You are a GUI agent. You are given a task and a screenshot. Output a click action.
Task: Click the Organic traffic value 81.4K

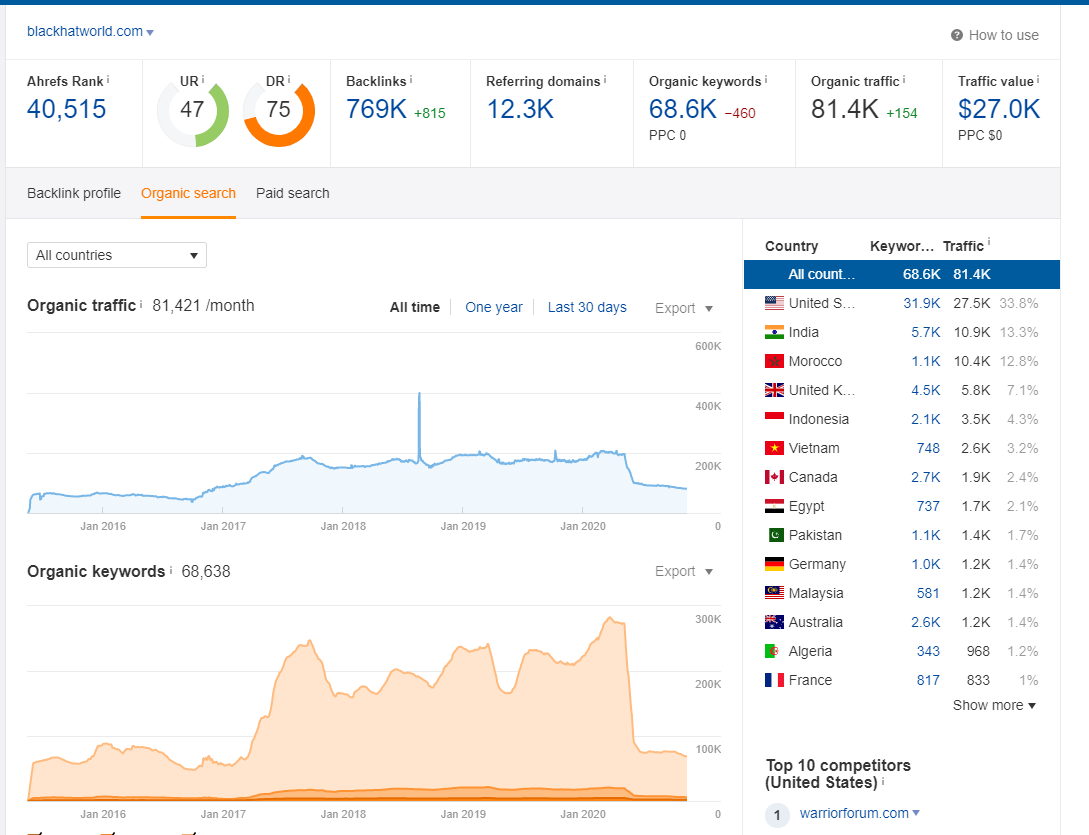click(x=845, y=109)
